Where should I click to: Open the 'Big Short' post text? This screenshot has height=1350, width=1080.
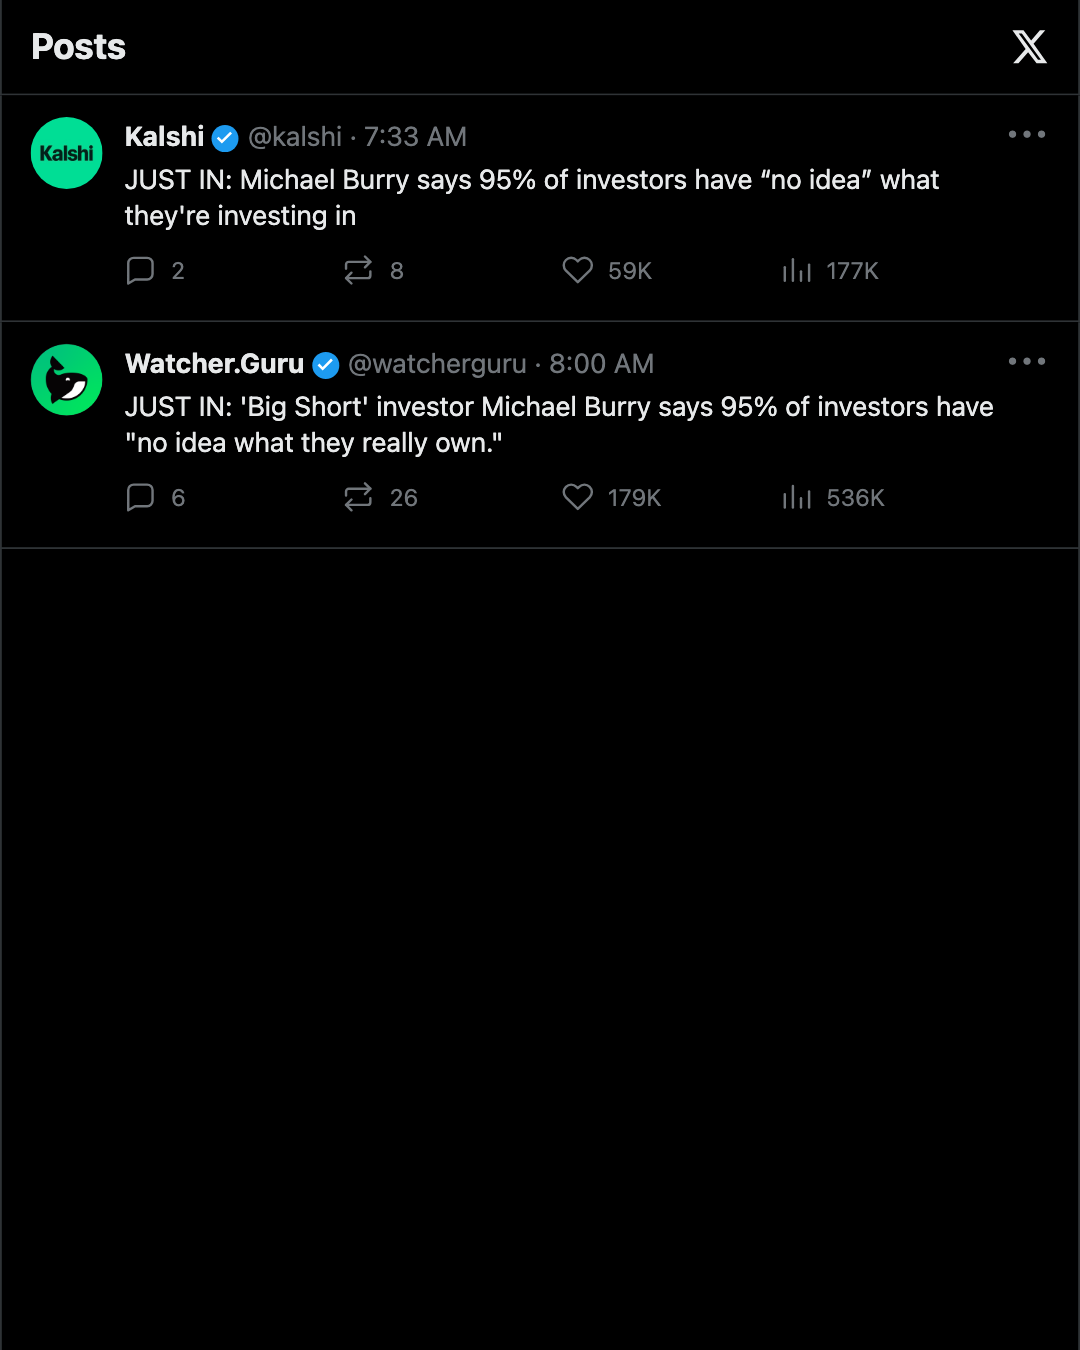(x=559, y=425)
